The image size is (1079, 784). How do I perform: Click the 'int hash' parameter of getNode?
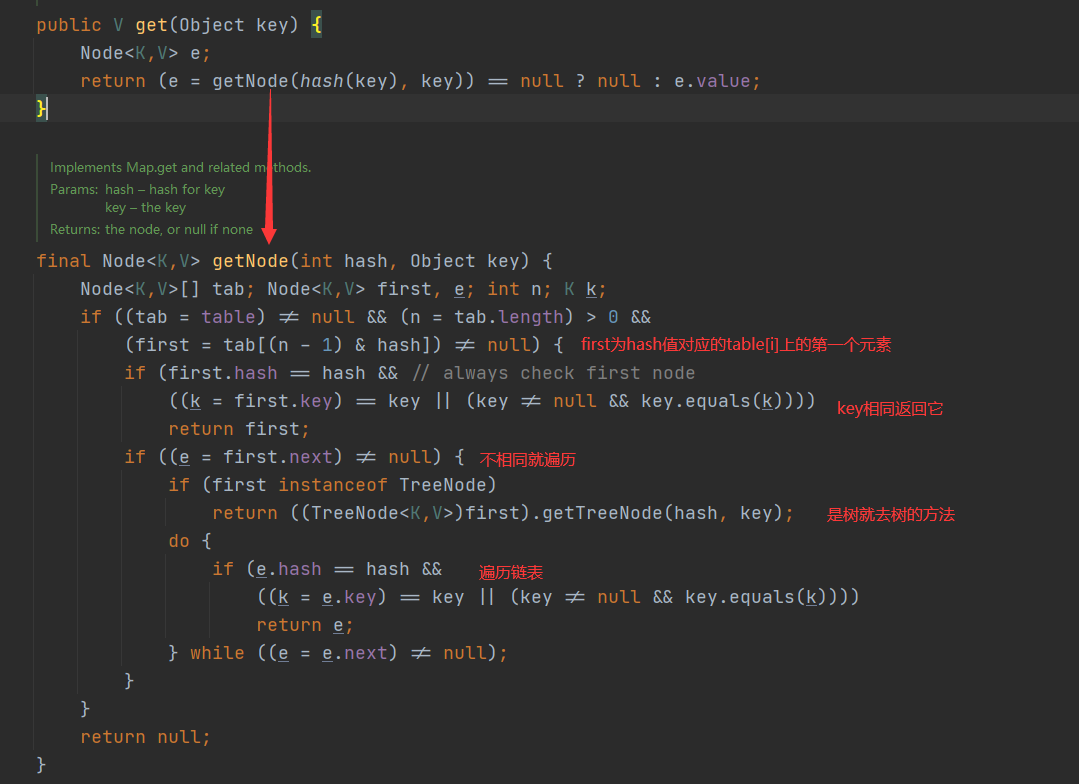click(x=344, y=262)
